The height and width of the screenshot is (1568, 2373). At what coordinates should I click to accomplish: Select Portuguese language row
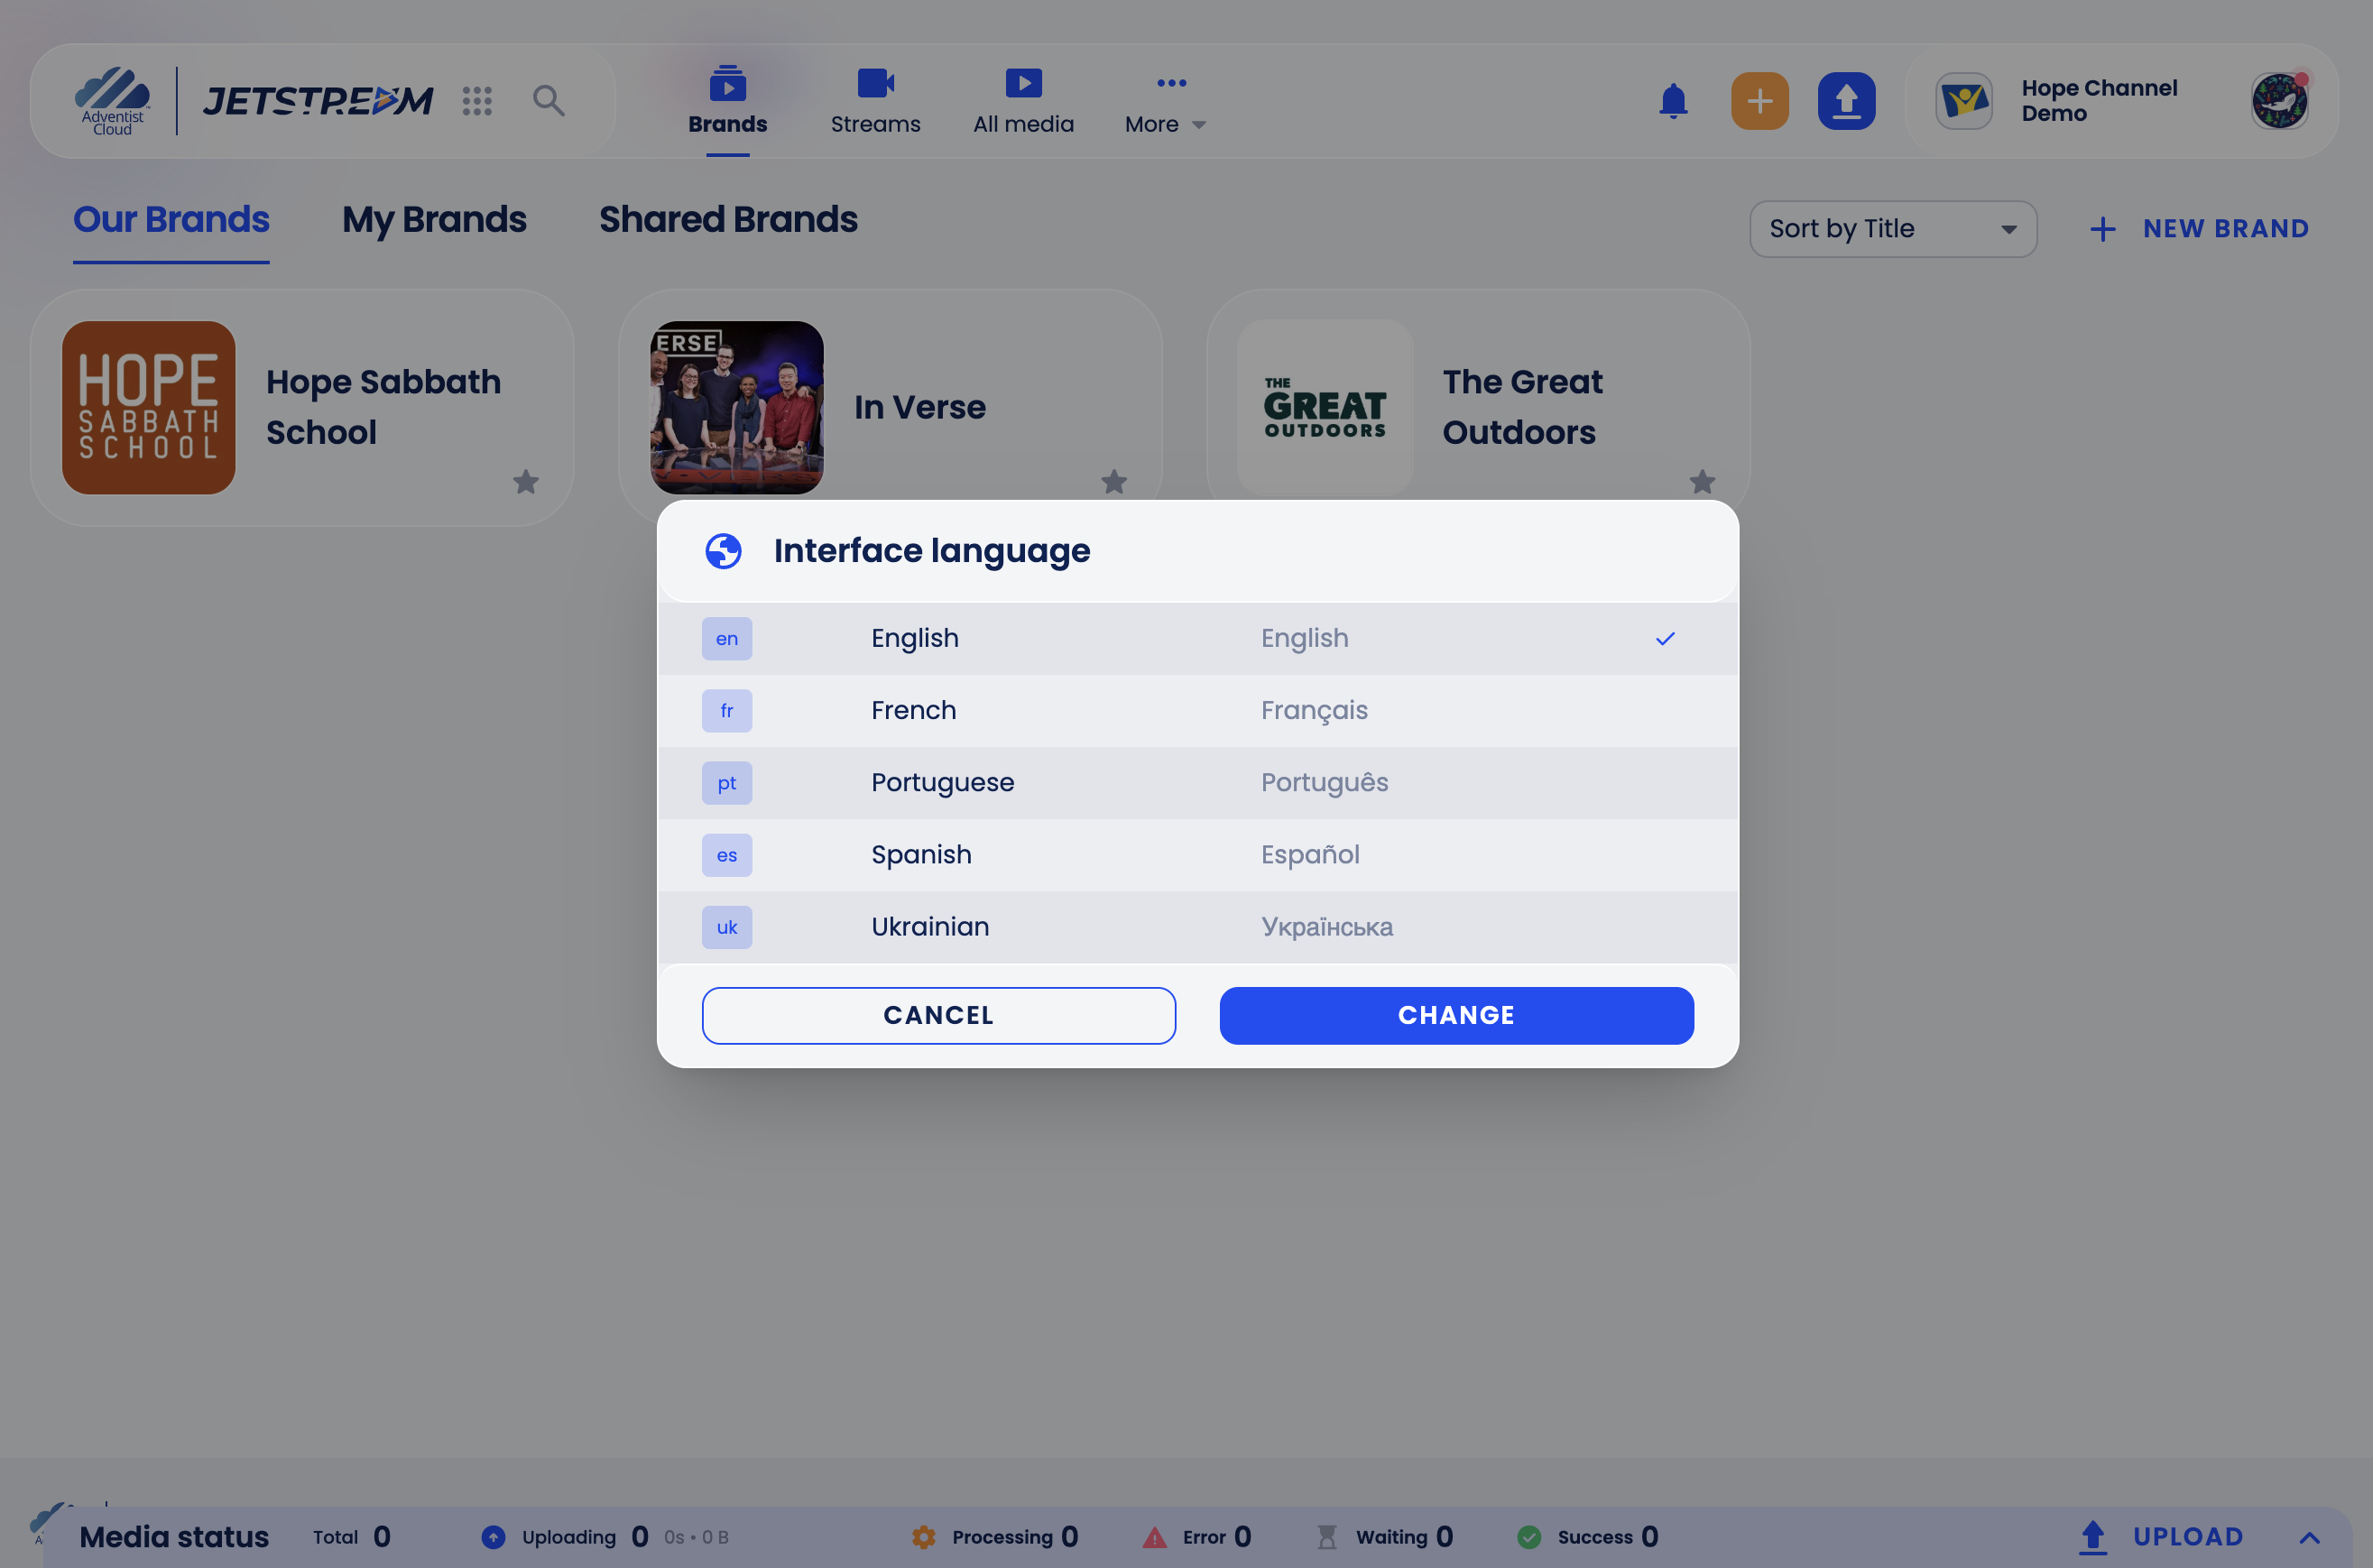[x=1197, y=782]
